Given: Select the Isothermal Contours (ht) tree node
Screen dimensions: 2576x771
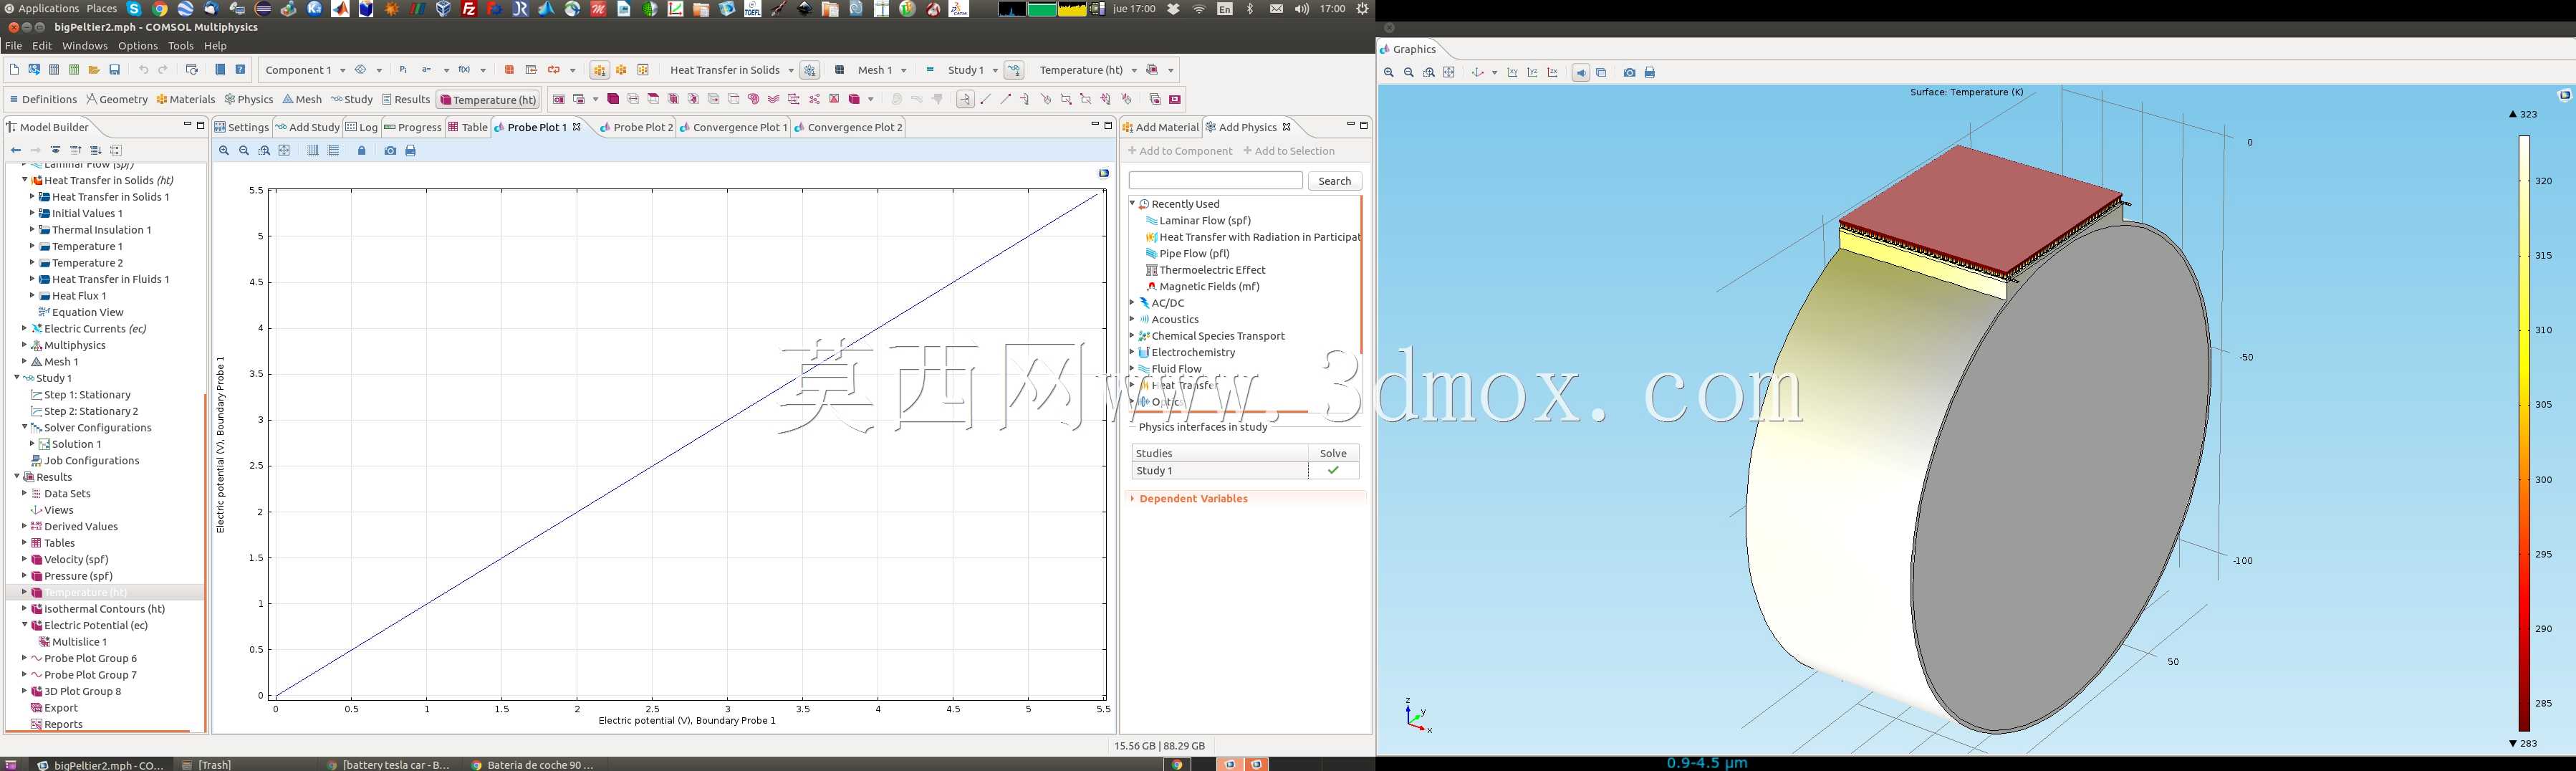Looking at the screenshot, I should tap(104, 609).
